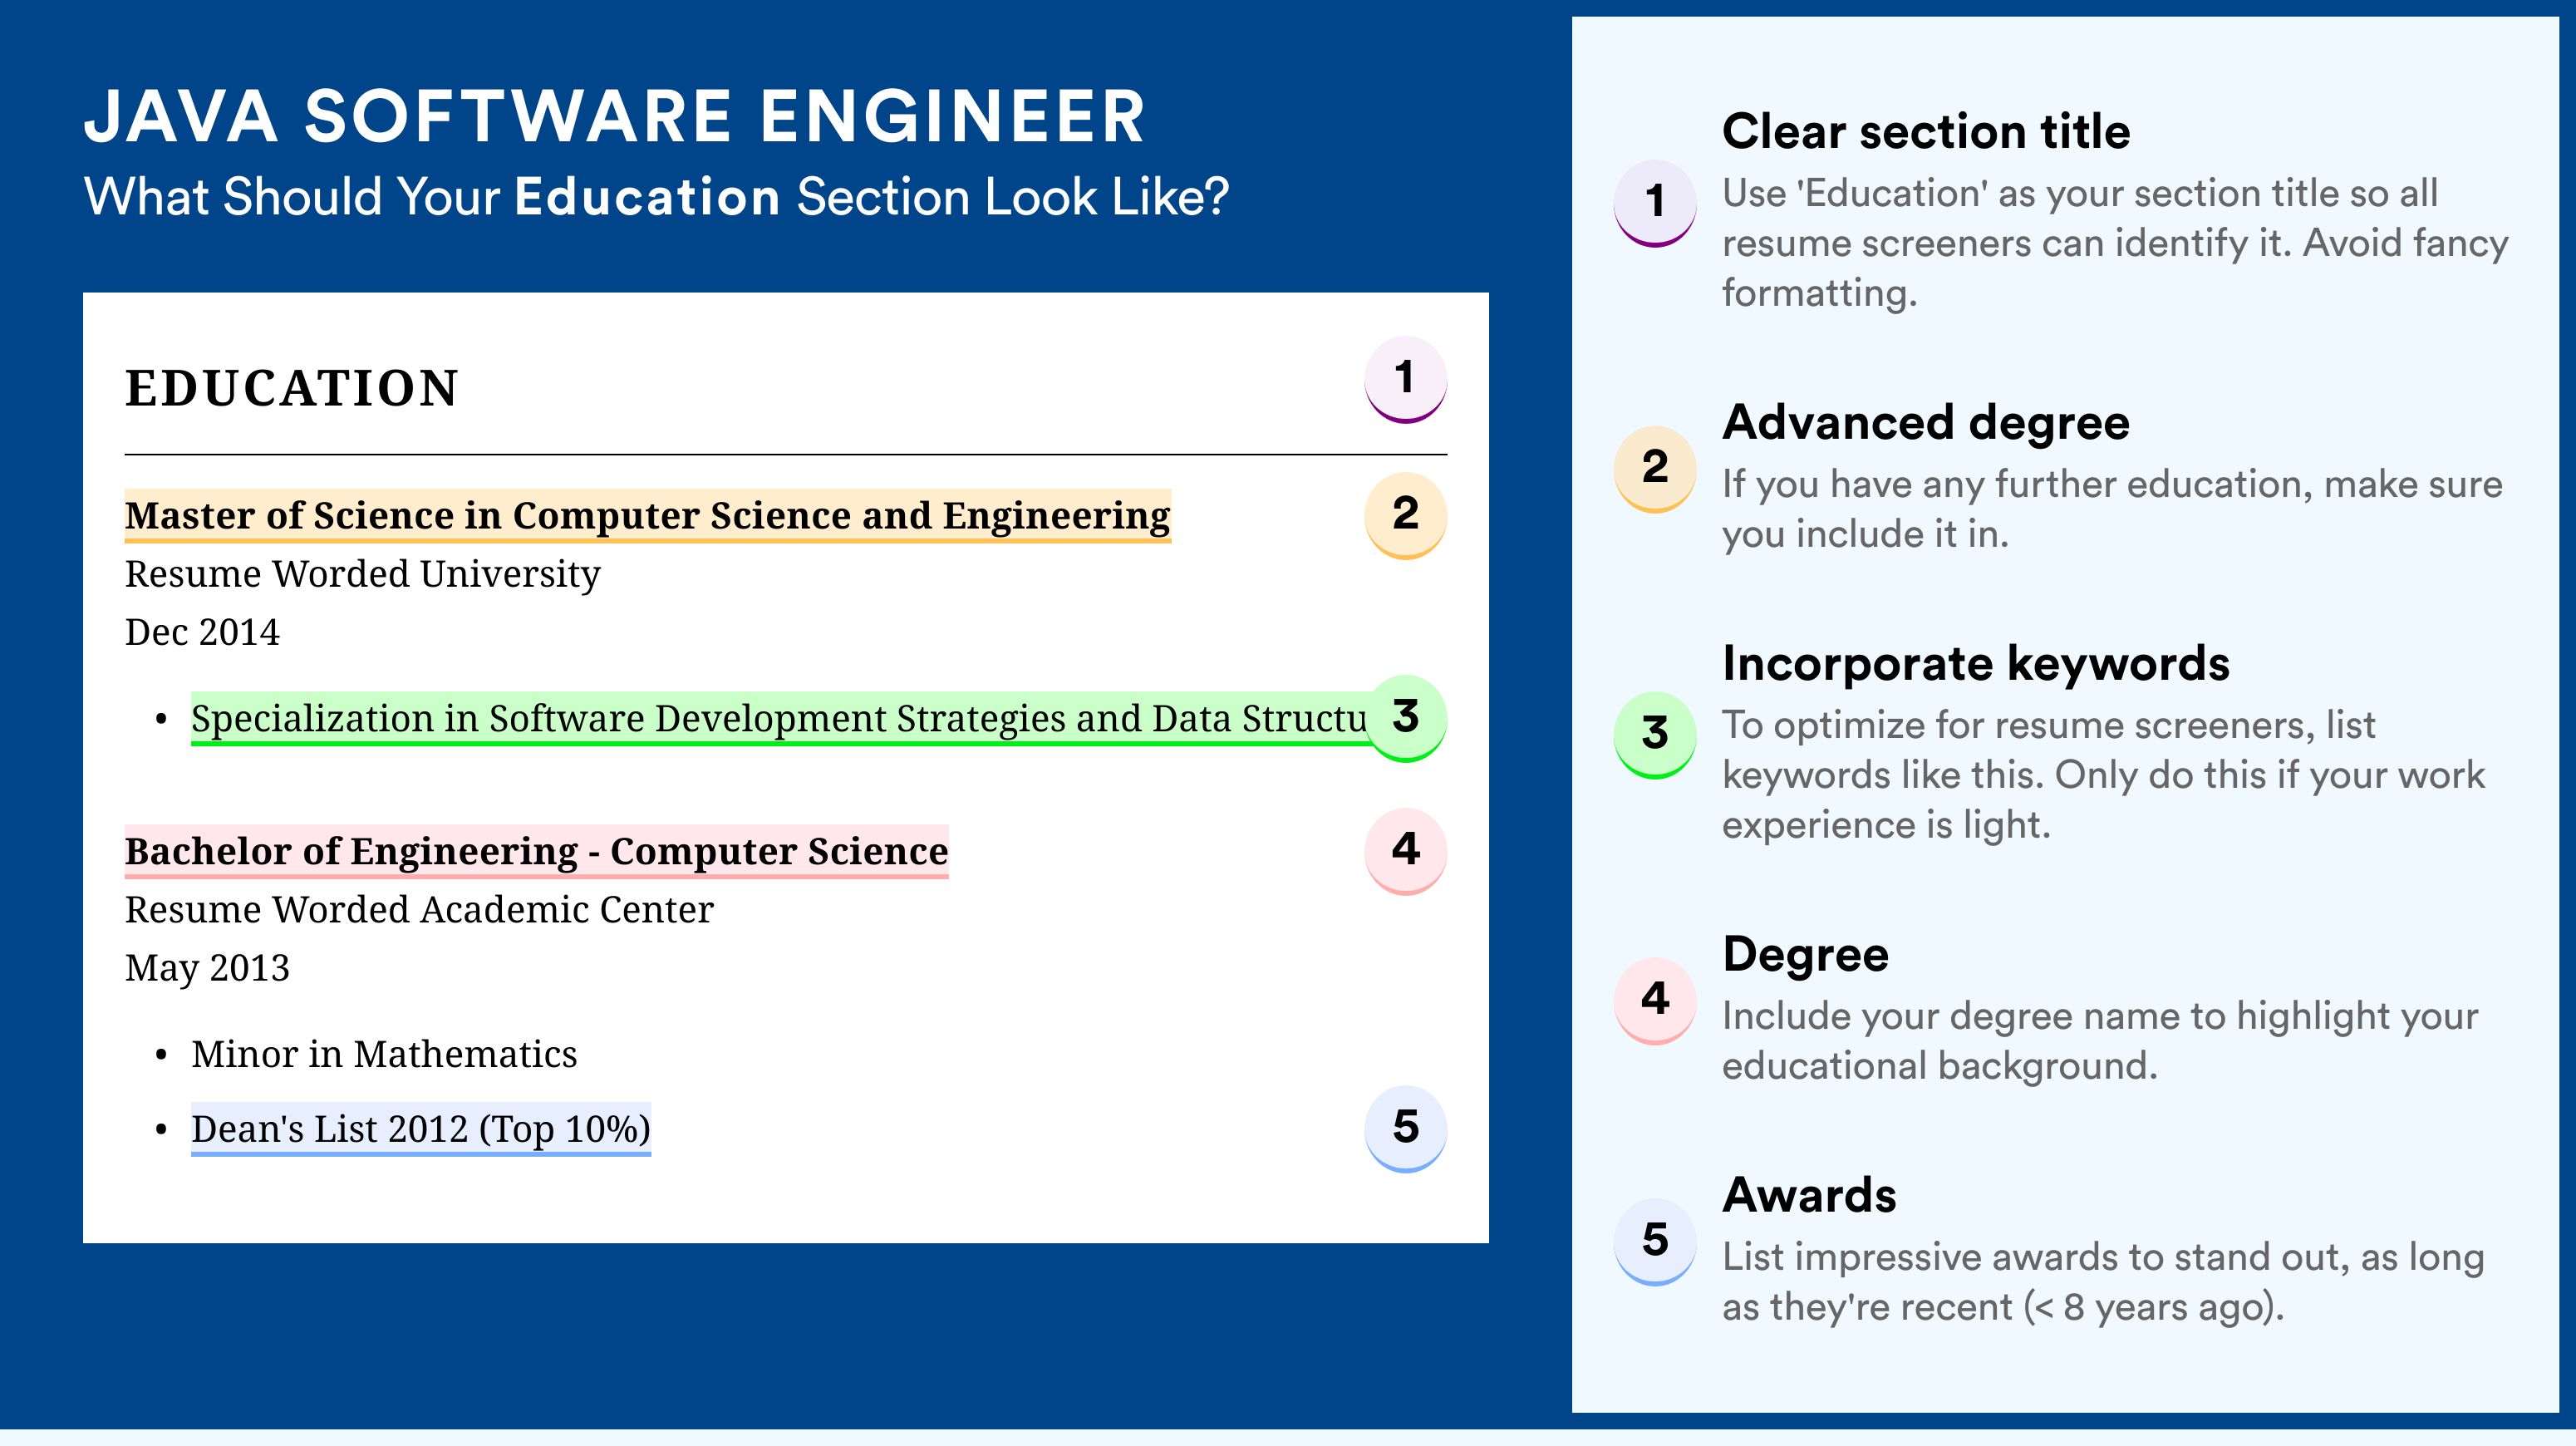Viewport: 2576px width, 1446px height.
Task: Select the highlighted Bachelor of Engineering line
Action: [536, 852]
